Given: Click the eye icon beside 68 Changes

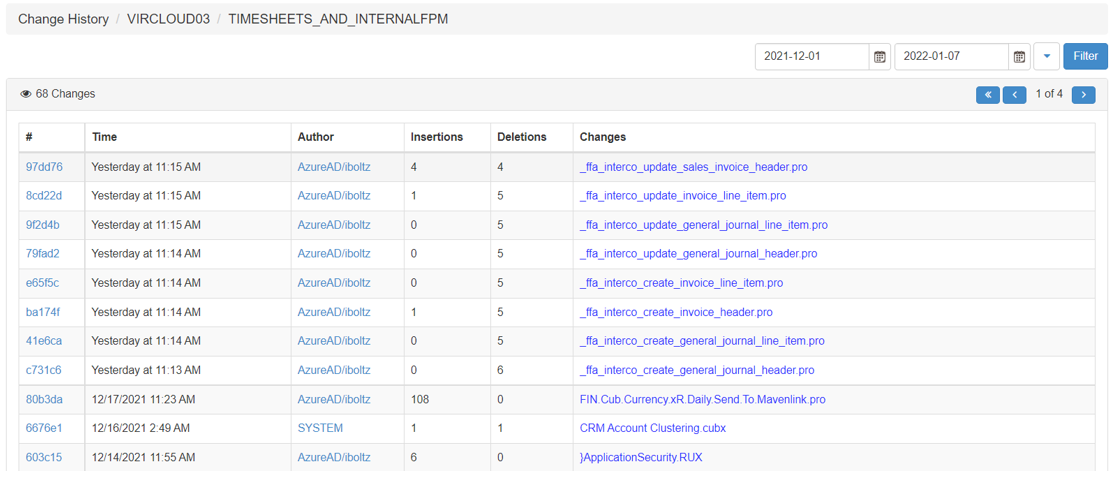Looking at the screenshot, I should tap(26, 95).
